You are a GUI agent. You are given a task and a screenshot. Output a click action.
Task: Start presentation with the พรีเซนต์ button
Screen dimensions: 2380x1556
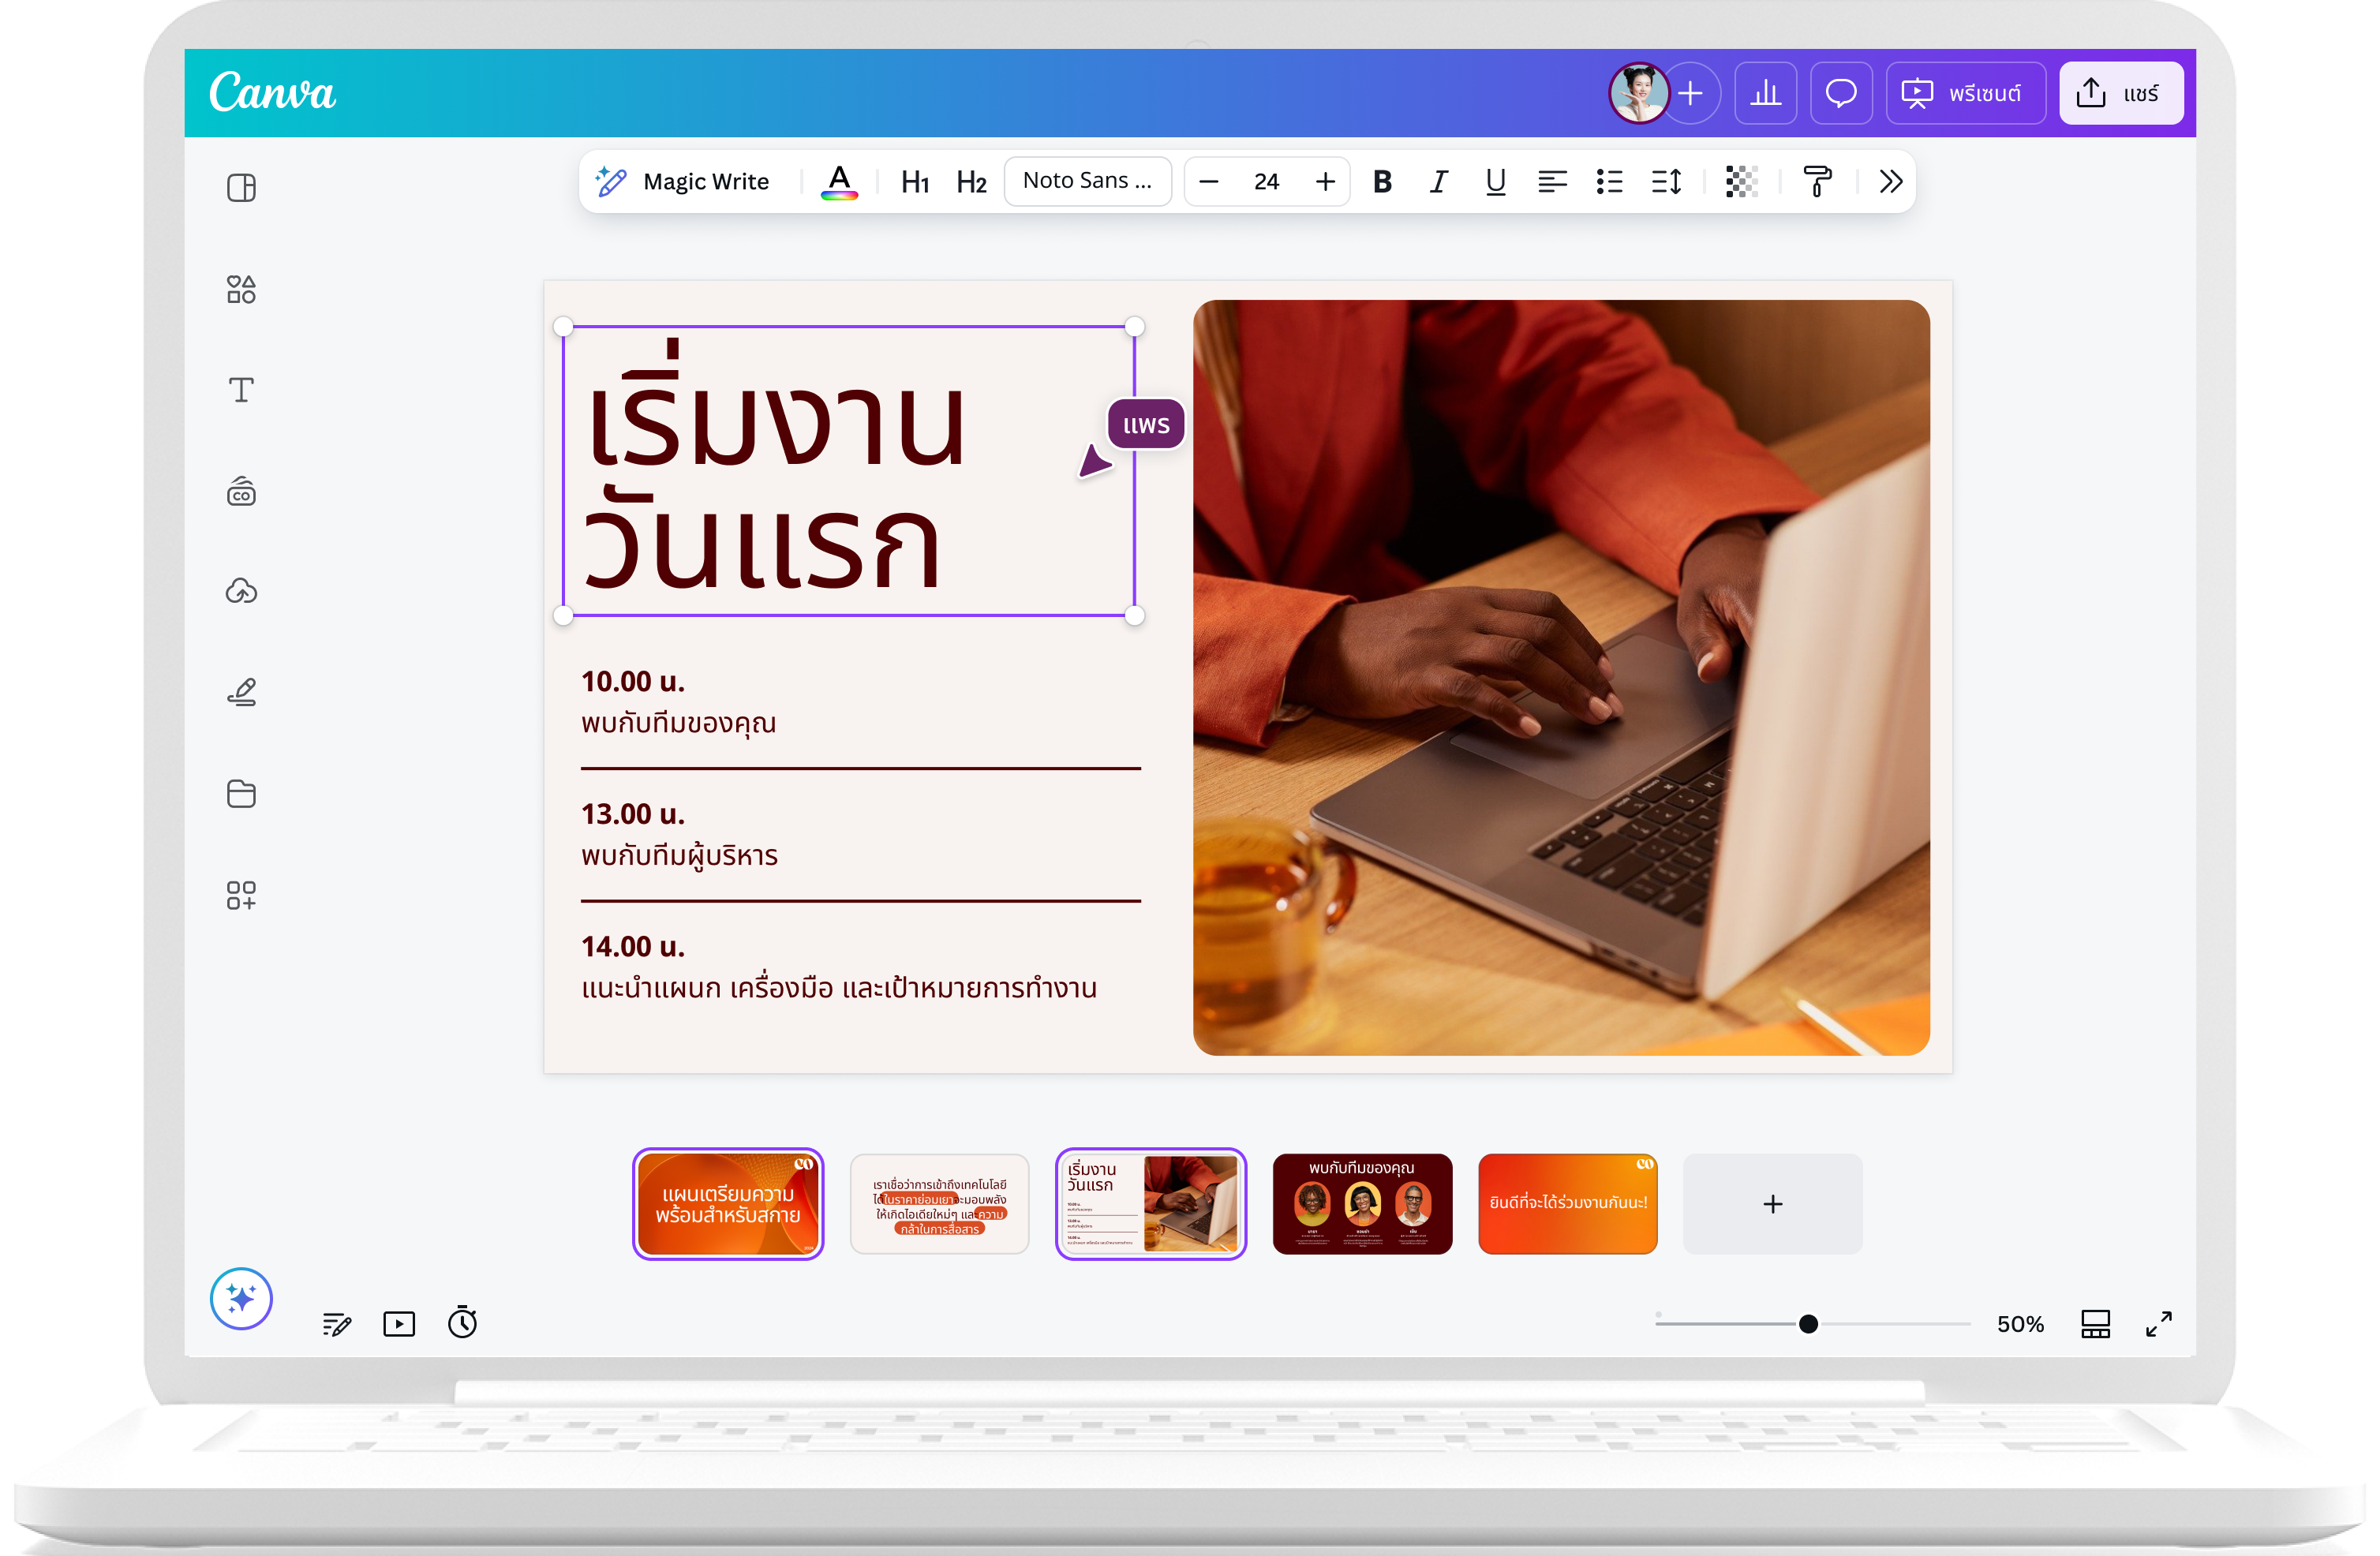point(1963,92)
